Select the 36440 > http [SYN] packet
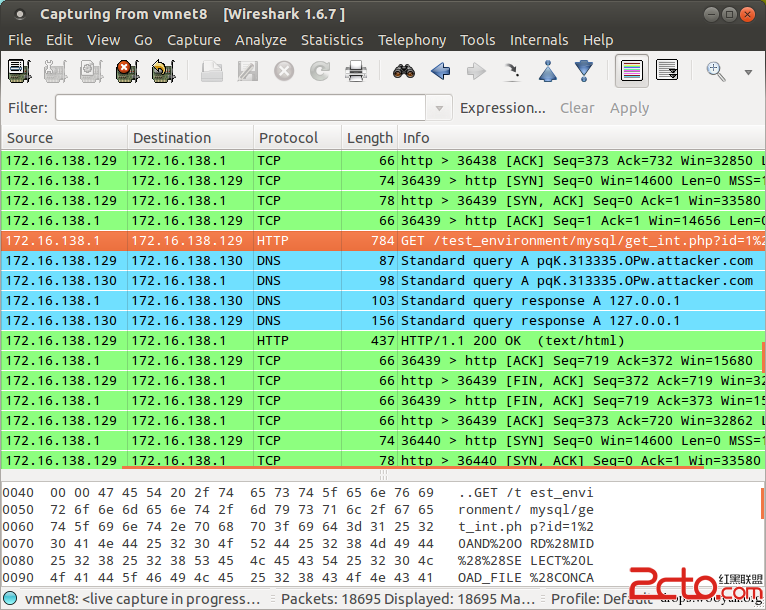The width and height of the screenshot is (766, 610). (383, 441)
